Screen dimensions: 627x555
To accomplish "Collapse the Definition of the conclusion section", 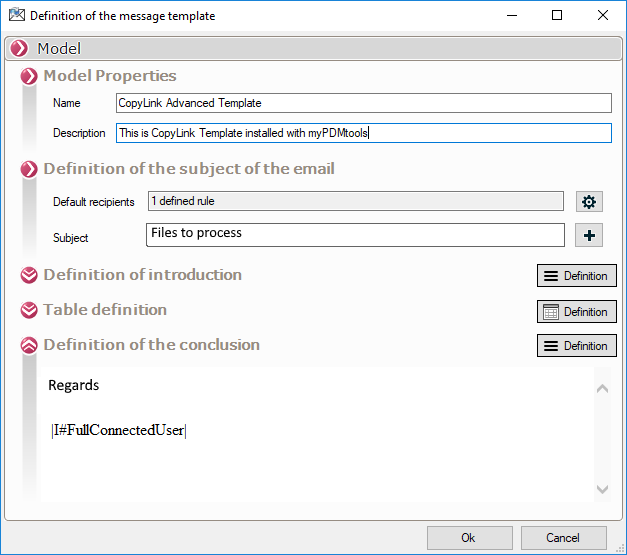I will tap(30, 345).
